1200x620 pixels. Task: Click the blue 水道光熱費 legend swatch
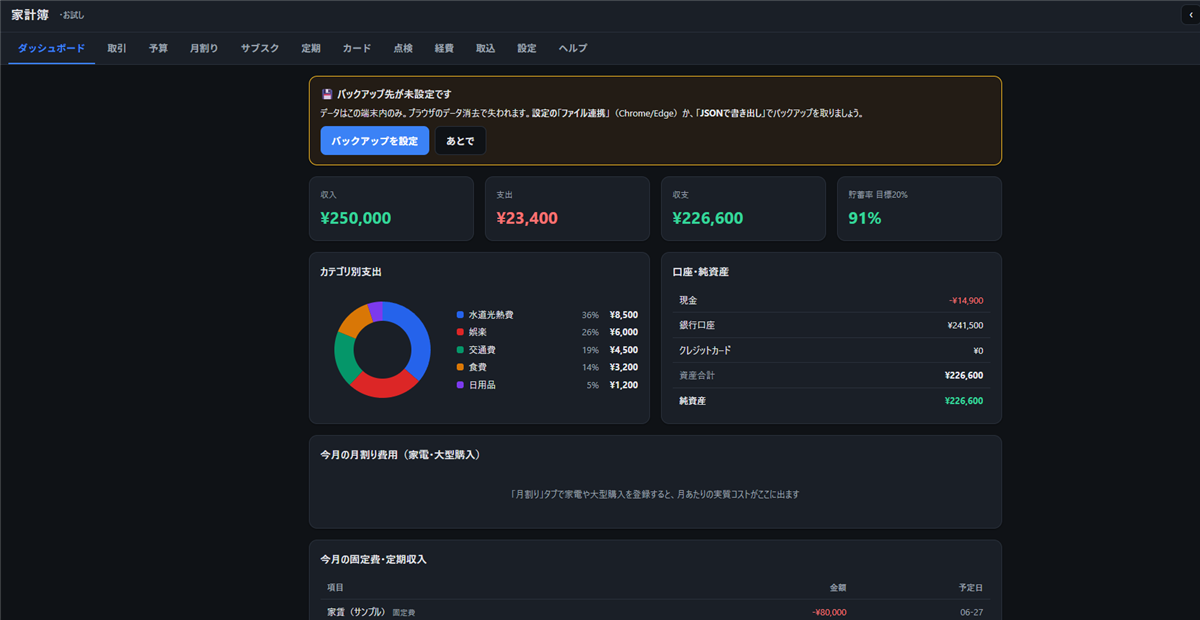pyautogui.click(x=460, y=315)
